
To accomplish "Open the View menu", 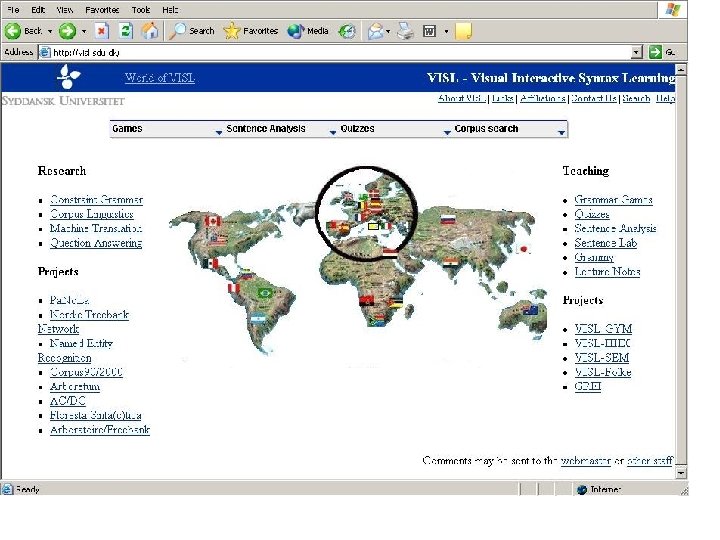I will (65, 10).
